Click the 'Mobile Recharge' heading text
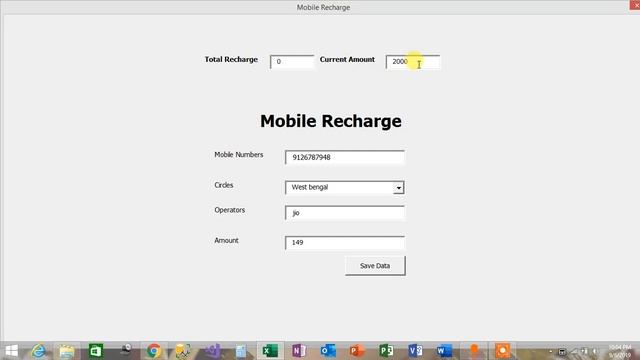 (331, 121)
